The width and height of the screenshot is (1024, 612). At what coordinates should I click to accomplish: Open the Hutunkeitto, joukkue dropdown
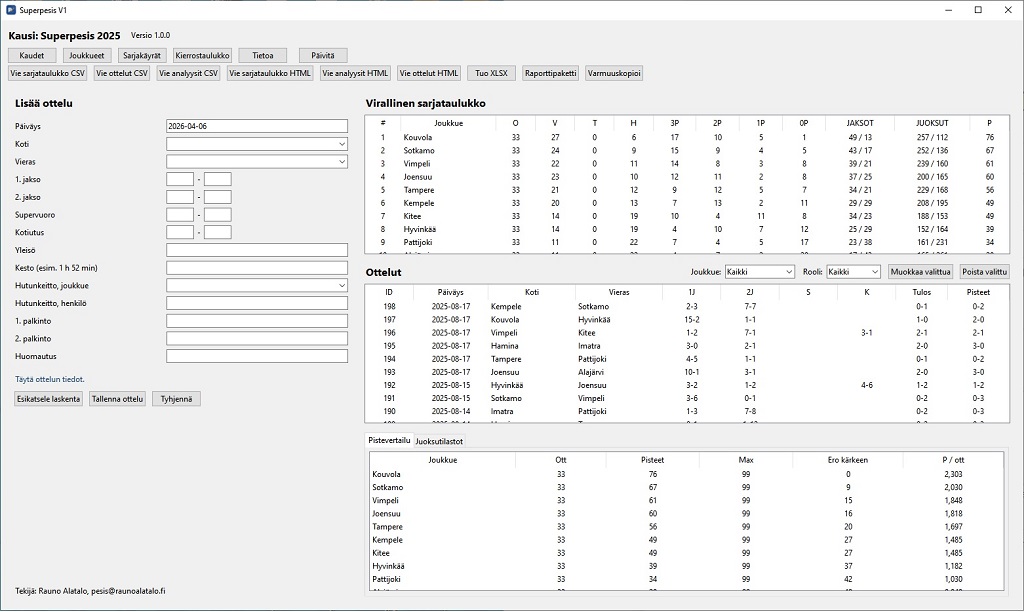257,285
